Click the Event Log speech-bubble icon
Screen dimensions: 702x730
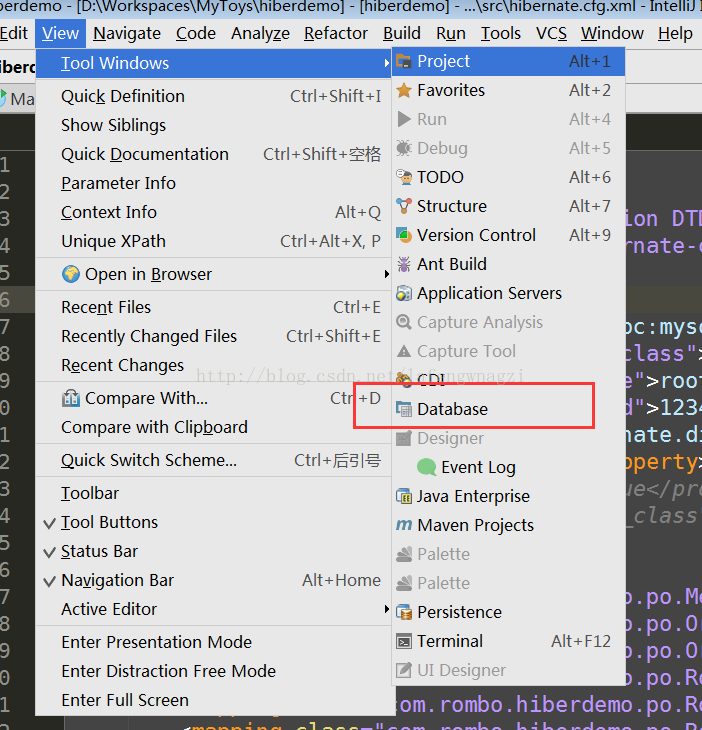point(427,467)
